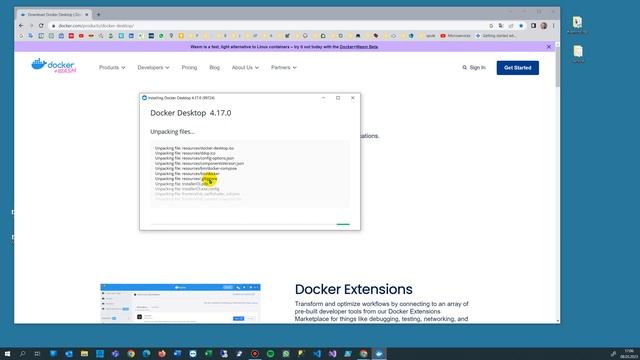This screenshot has width=640, height=360.
Task: Click the red screen recorder taskbar icon
Action: [x=255, y=354]
